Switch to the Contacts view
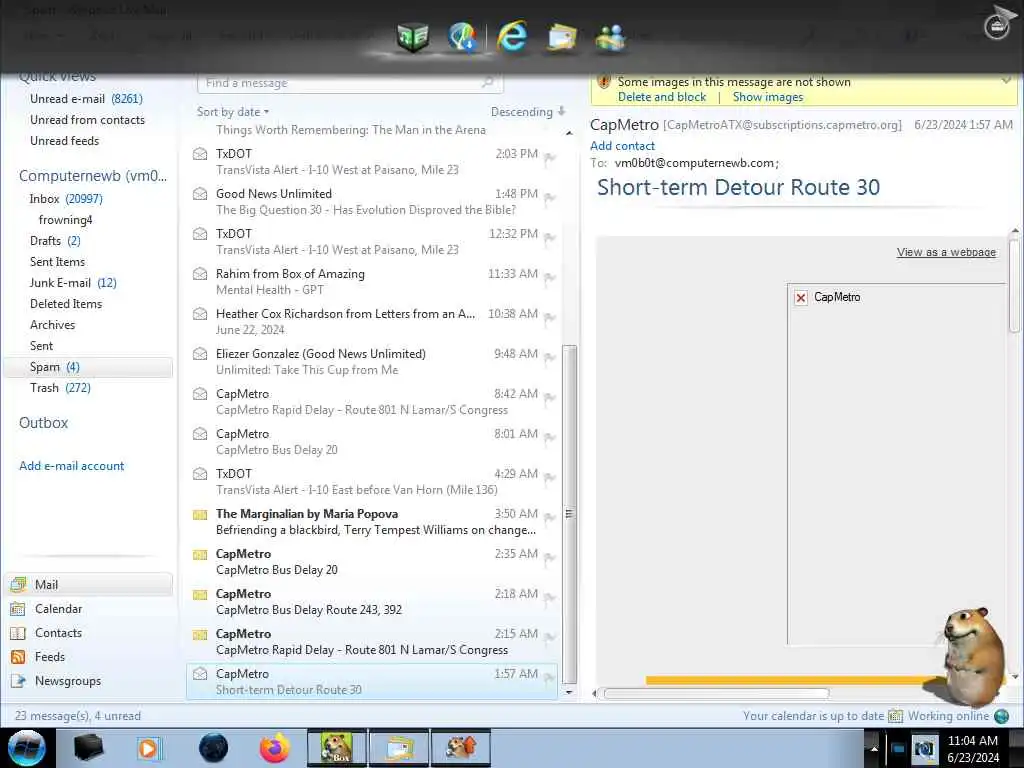The height and width of the screenshot is (768, 1024). point(89,633)
